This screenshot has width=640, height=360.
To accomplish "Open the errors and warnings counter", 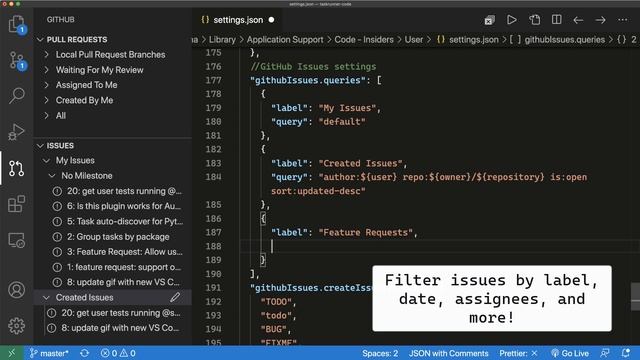I will (x=118, y=353).
